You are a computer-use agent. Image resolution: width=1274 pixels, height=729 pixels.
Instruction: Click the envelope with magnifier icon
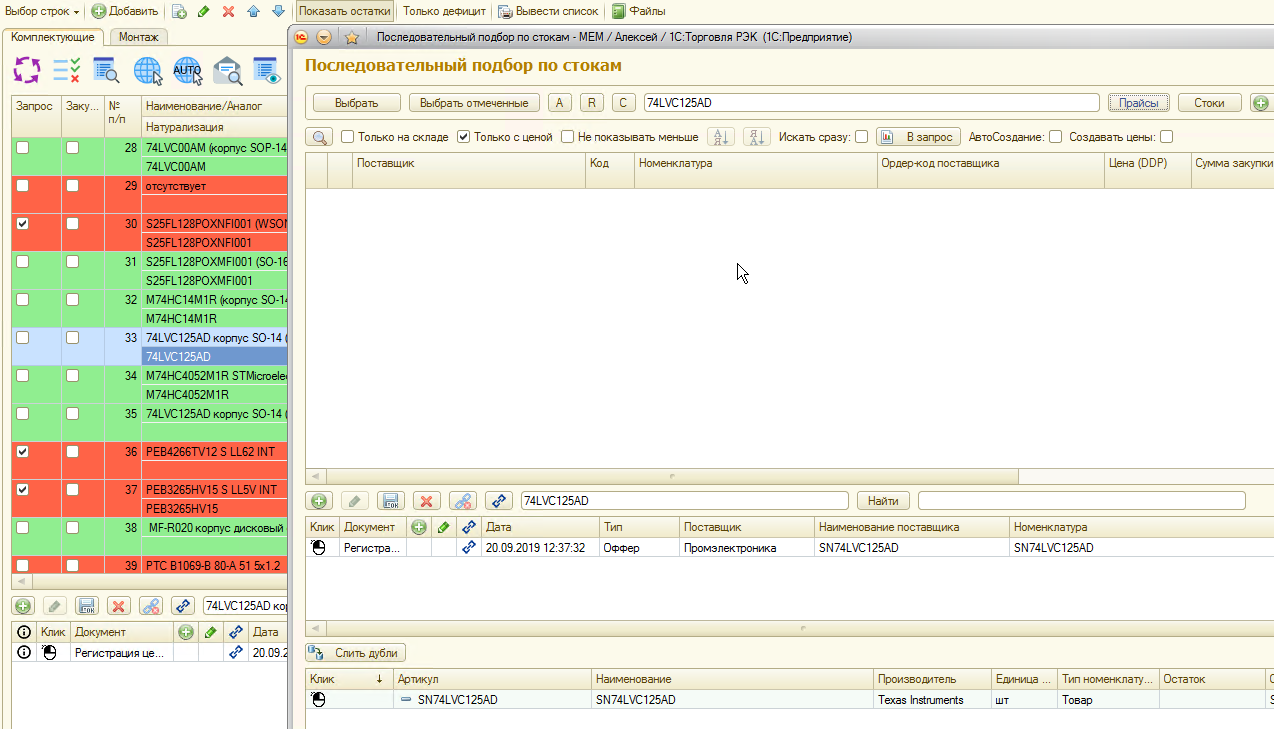tap(227, 70)
